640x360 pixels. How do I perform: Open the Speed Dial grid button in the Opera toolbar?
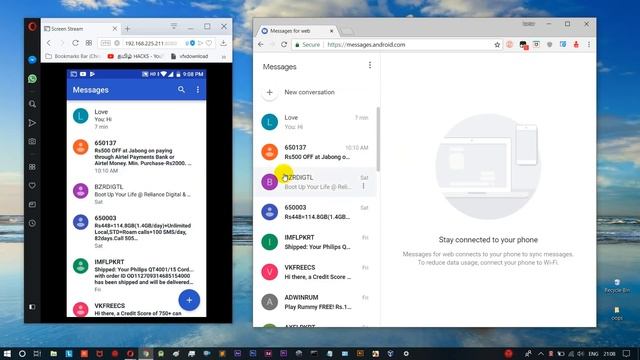[89, 43]
